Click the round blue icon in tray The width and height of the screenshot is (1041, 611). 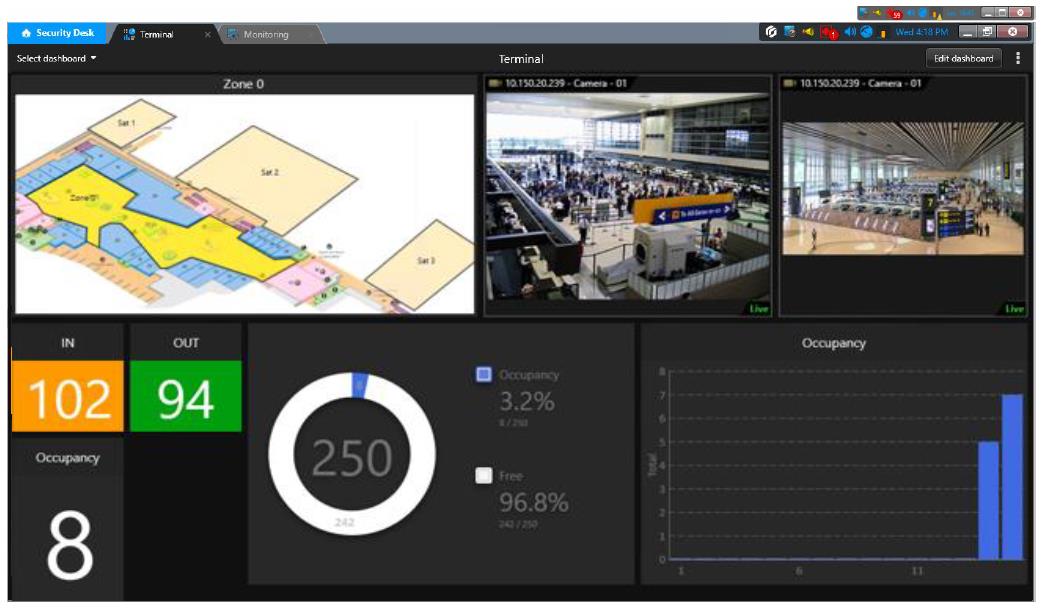[866, 32]
